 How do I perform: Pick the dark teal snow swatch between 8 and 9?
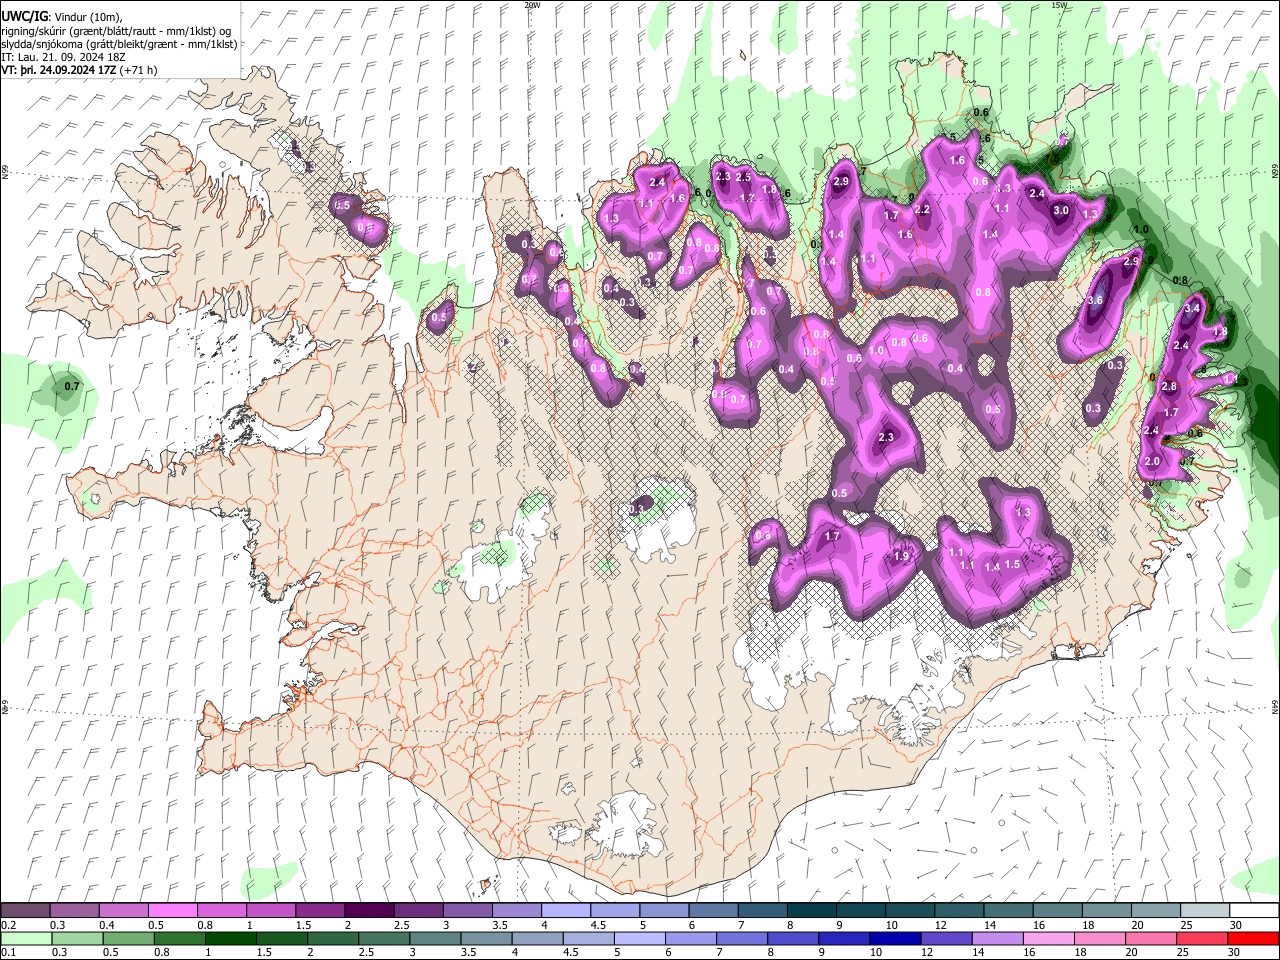coord(812,911)
